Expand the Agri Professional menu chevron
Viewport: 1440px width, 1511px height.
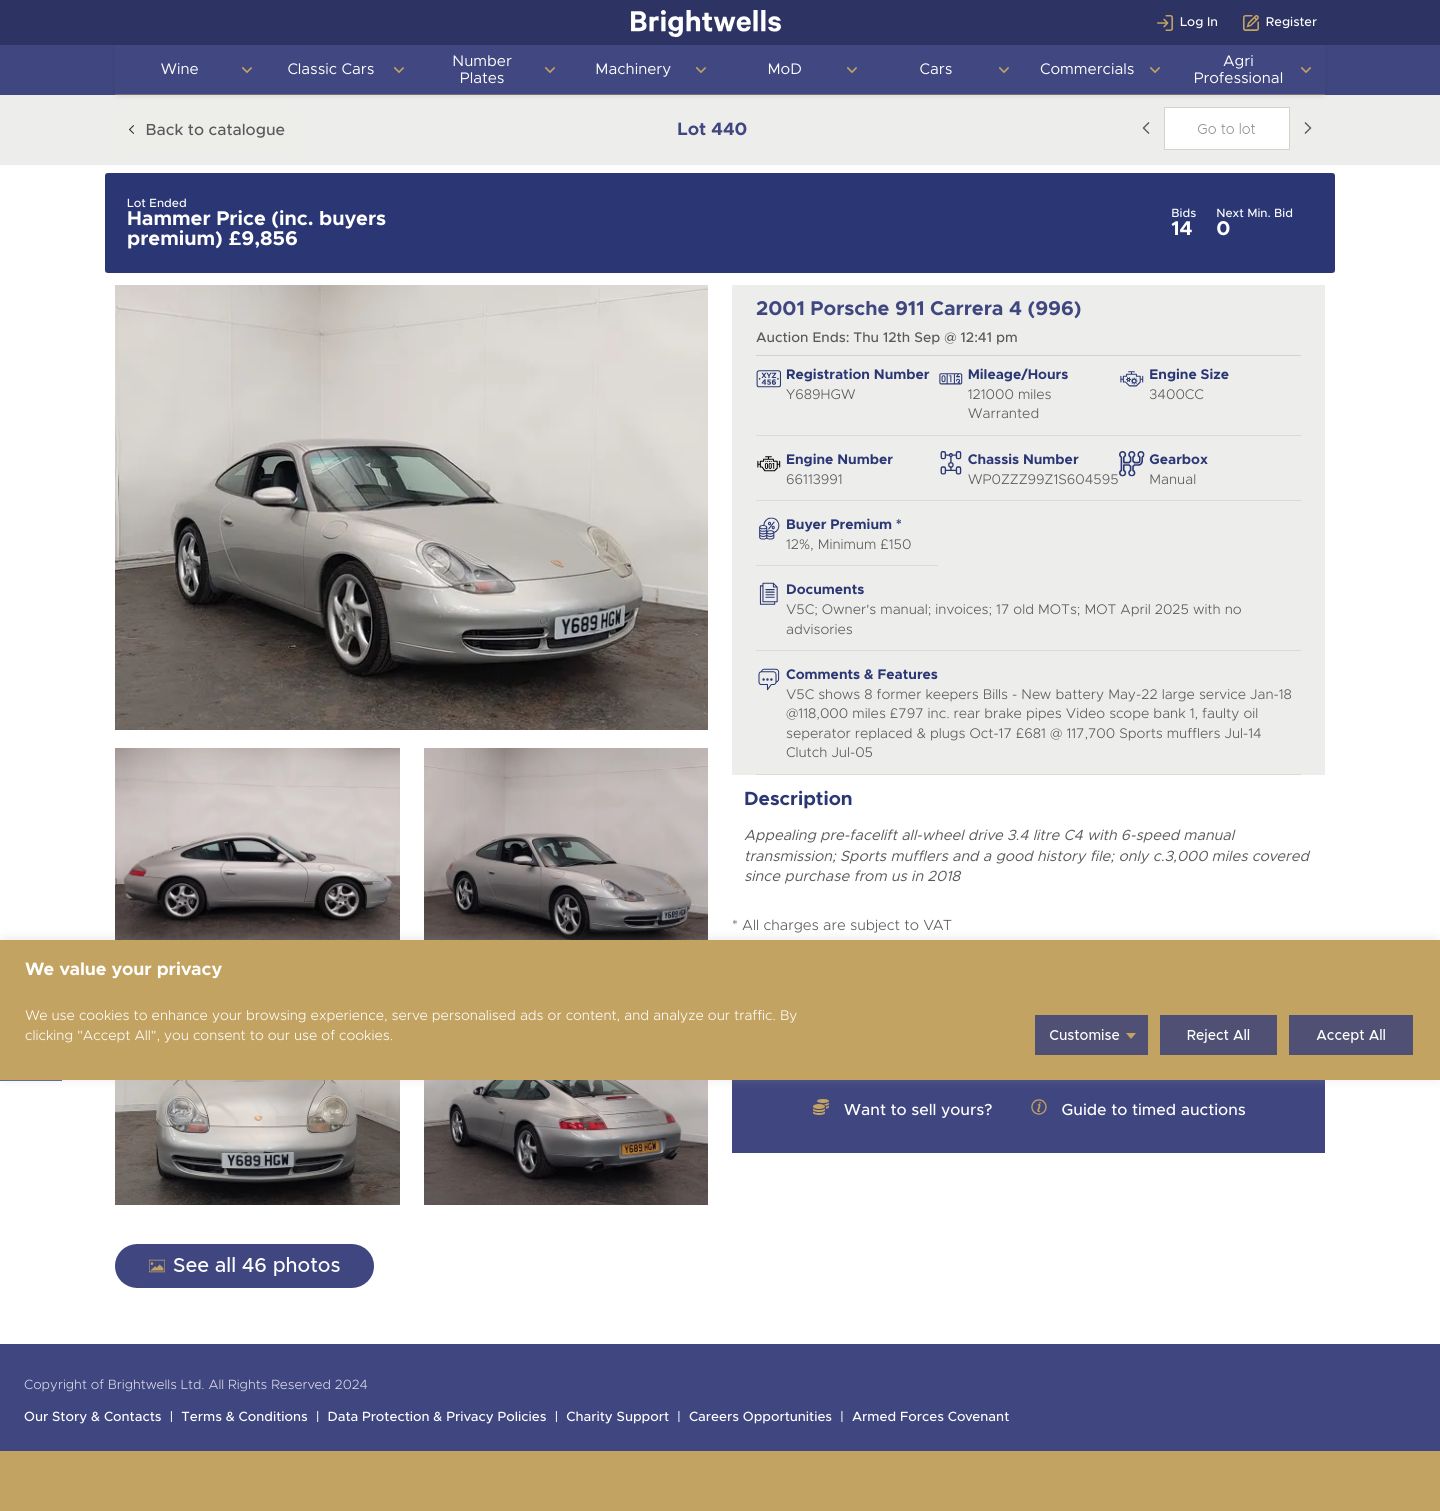point(1305,70)
